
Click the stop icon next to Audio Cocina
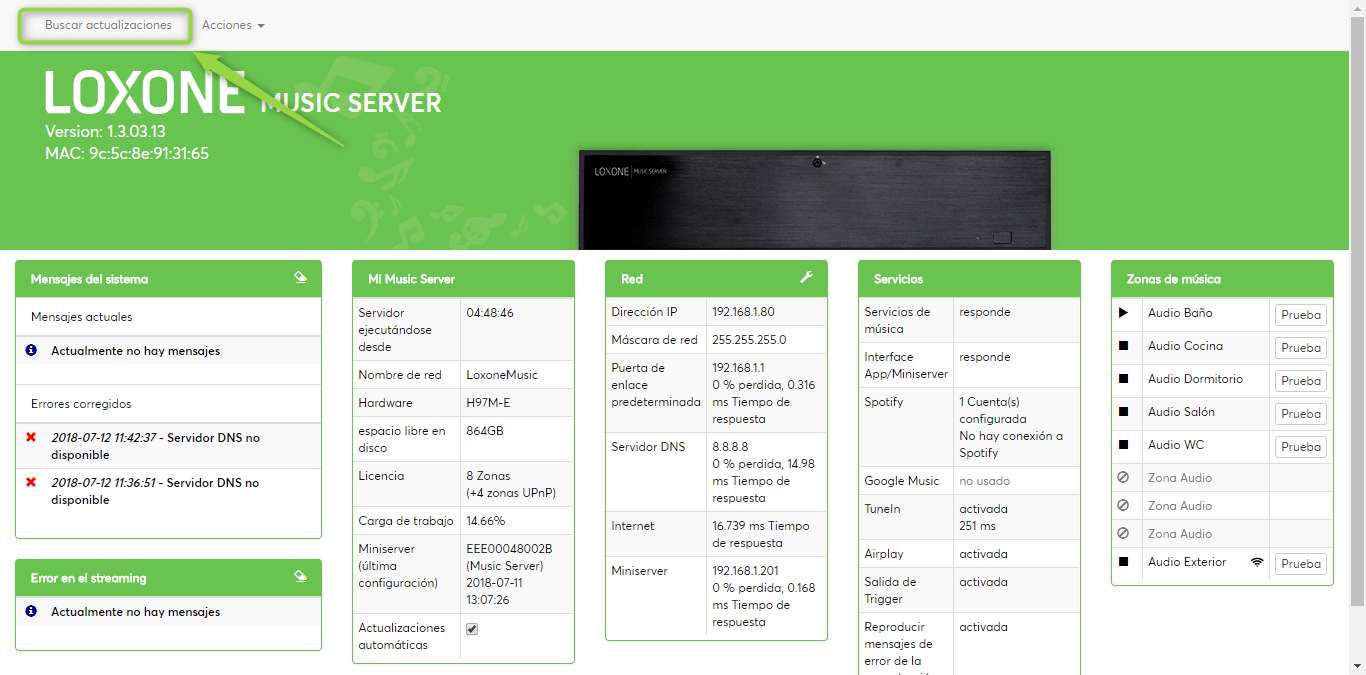coord(1123,347)
